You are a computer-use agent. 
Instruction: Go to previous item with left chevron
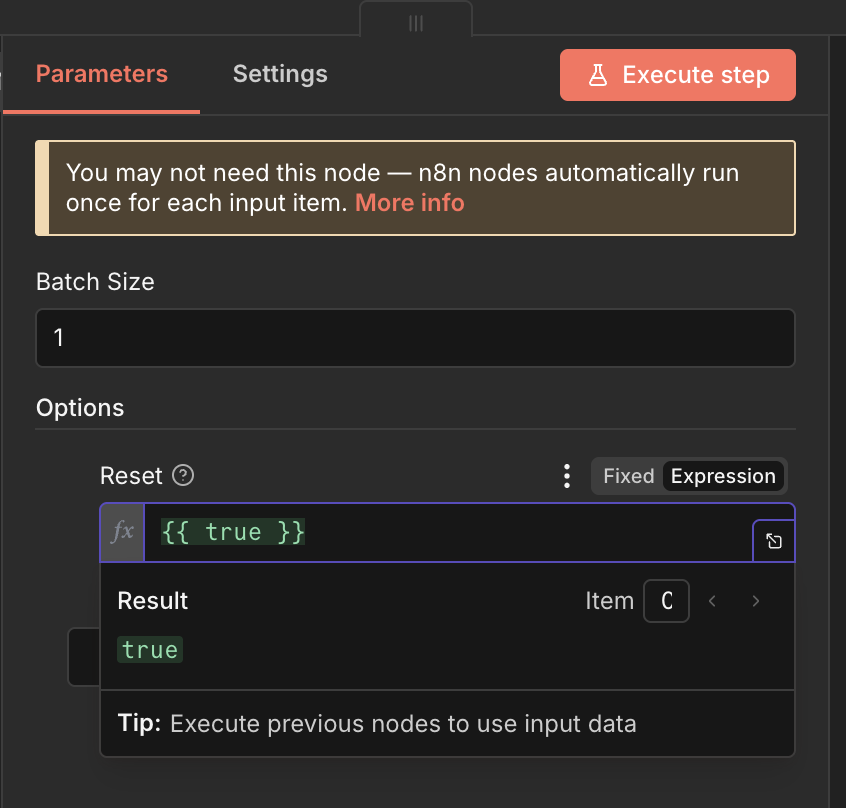pyautogui.click(x=713, y=601)
